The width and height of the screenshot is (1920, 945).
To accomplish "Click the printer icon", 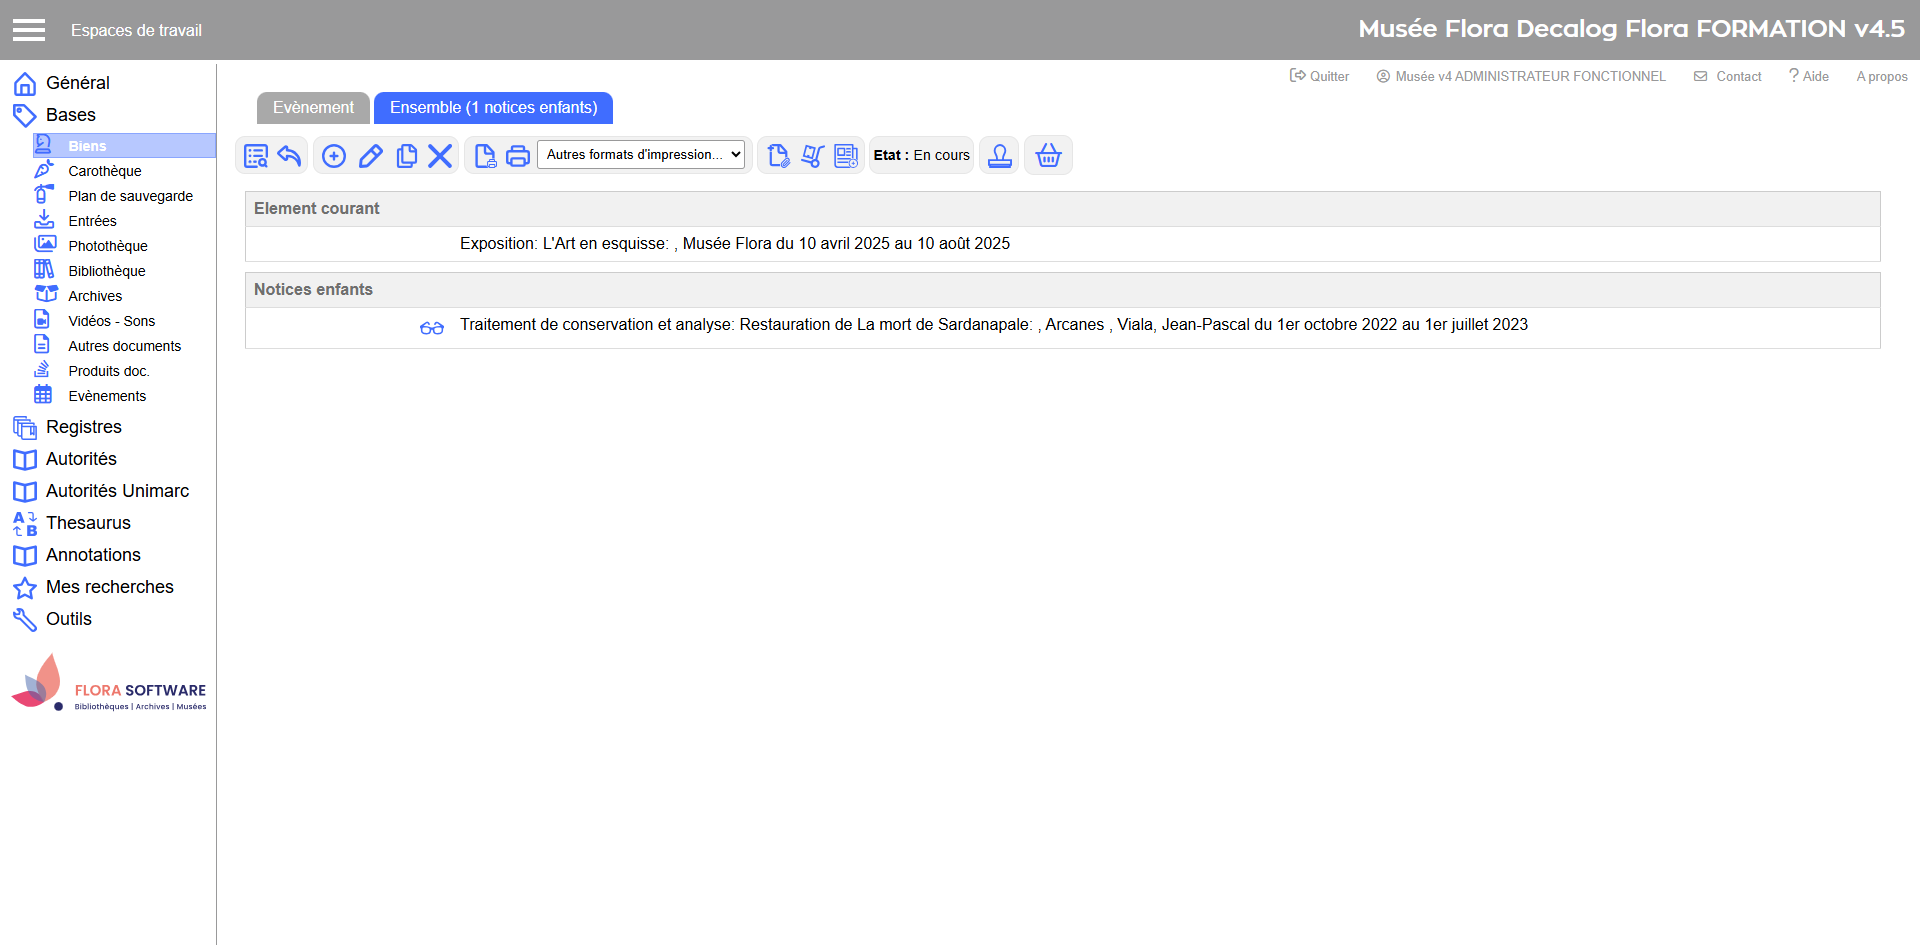I will pos(518,156).
